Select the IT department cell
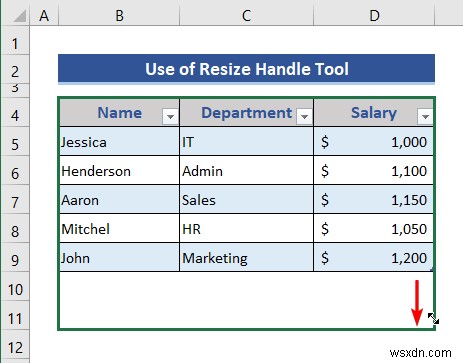 246,141
